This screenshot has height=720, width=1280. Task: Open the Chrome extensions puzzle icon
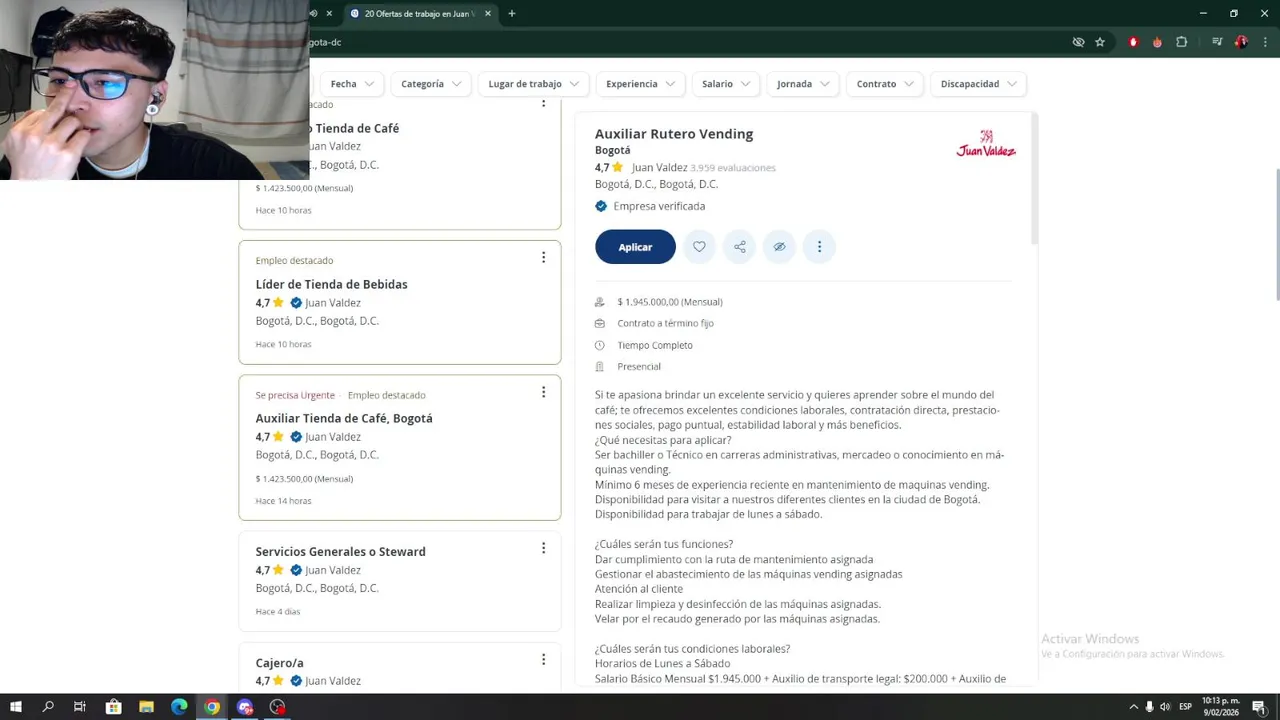click(x=1181, y=42)
